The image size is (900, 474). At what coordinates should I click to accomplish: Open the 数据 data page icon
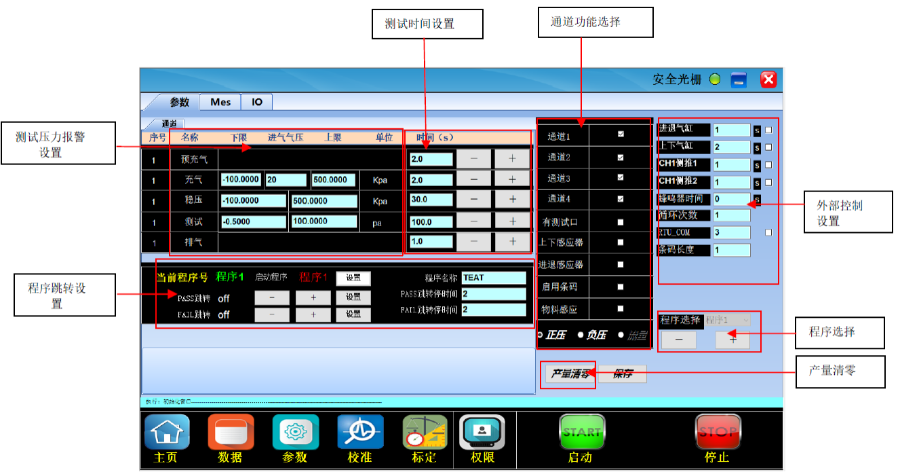point(230,433)
